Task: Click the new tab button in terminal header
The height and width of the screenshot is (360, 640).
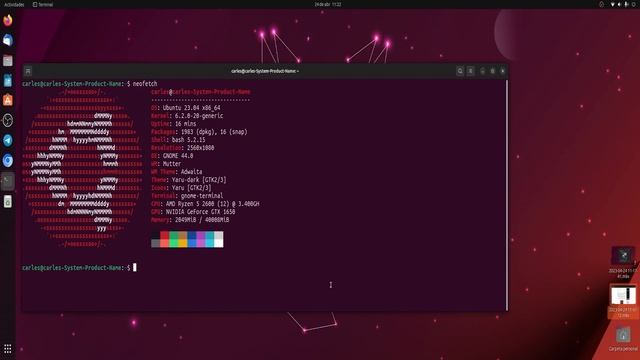Action: coord(28,71)
